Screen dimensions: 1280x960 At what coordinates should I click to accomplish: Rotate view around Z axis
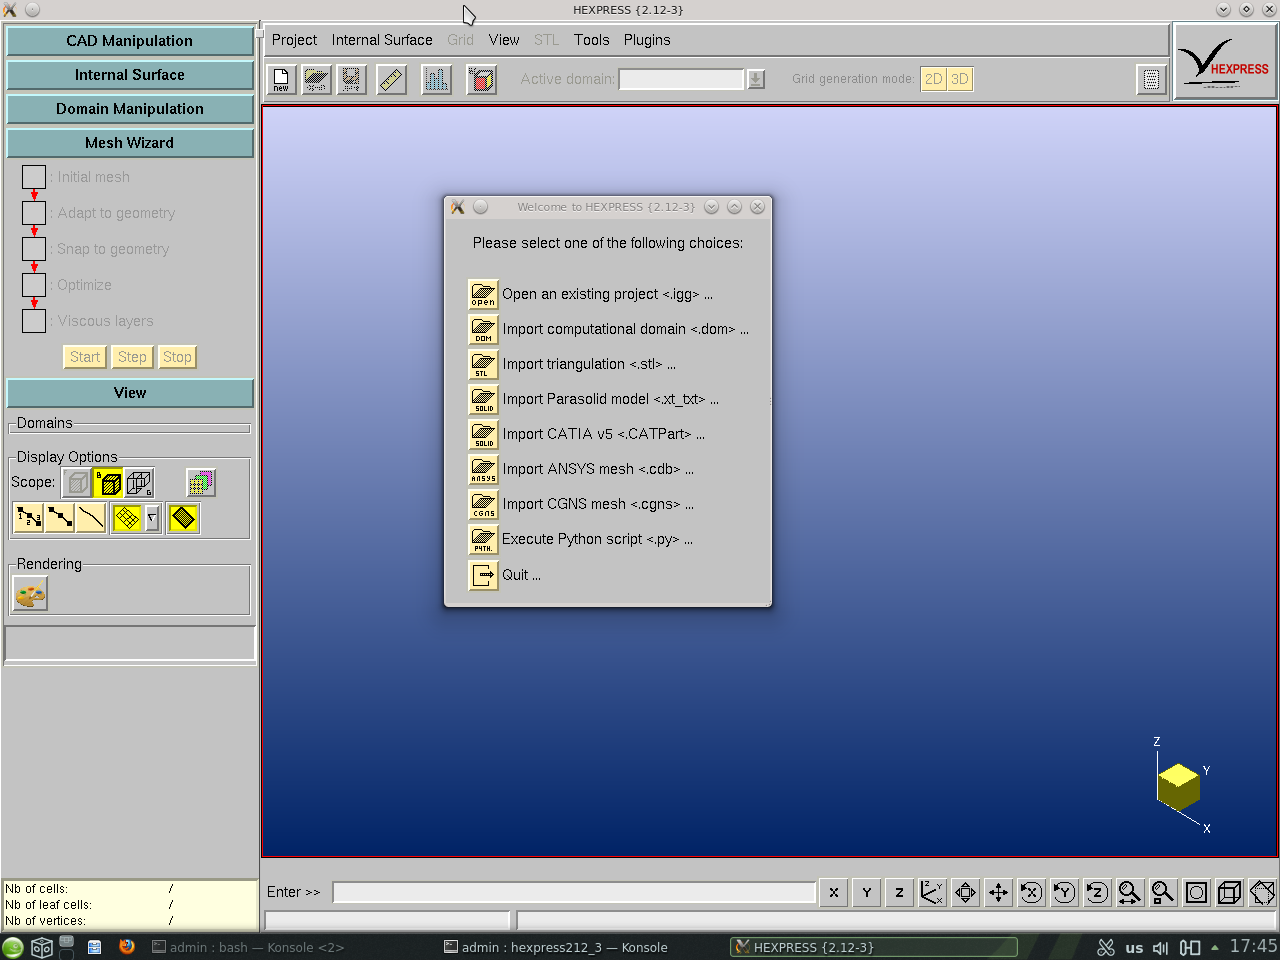[1097, 893]
